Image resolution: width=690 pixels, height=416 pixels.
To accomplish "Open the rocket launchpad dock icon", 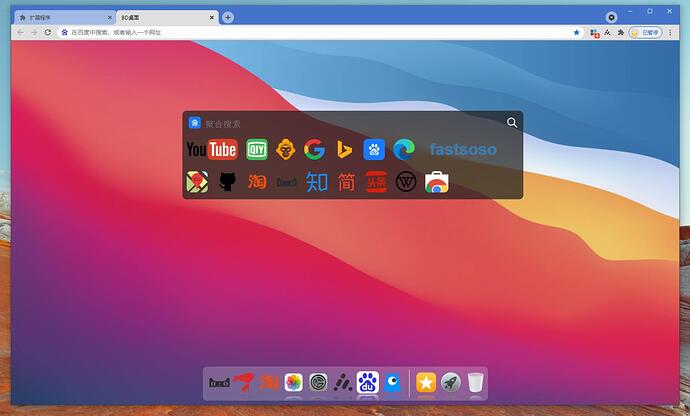I will (451, 382).
